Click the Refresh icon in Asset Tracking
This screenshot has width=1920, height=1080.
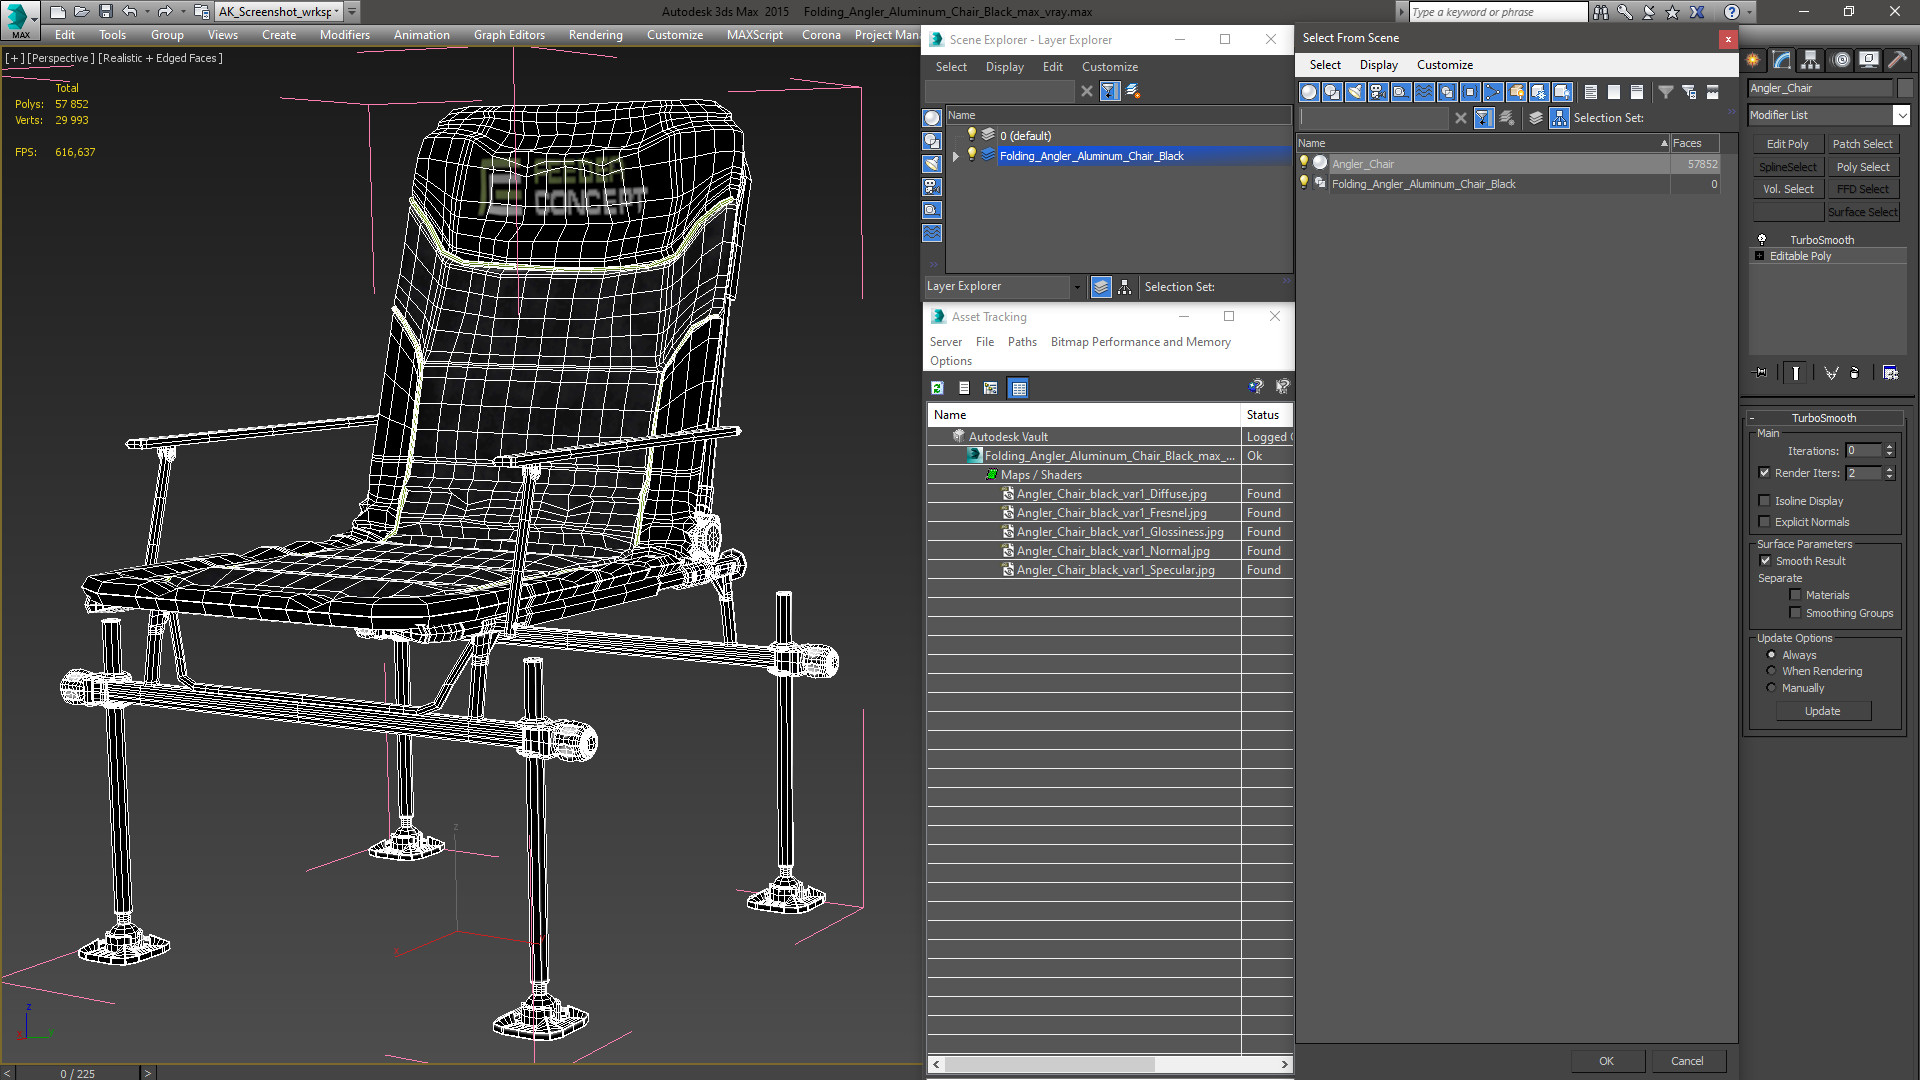[x=937, y=388]
